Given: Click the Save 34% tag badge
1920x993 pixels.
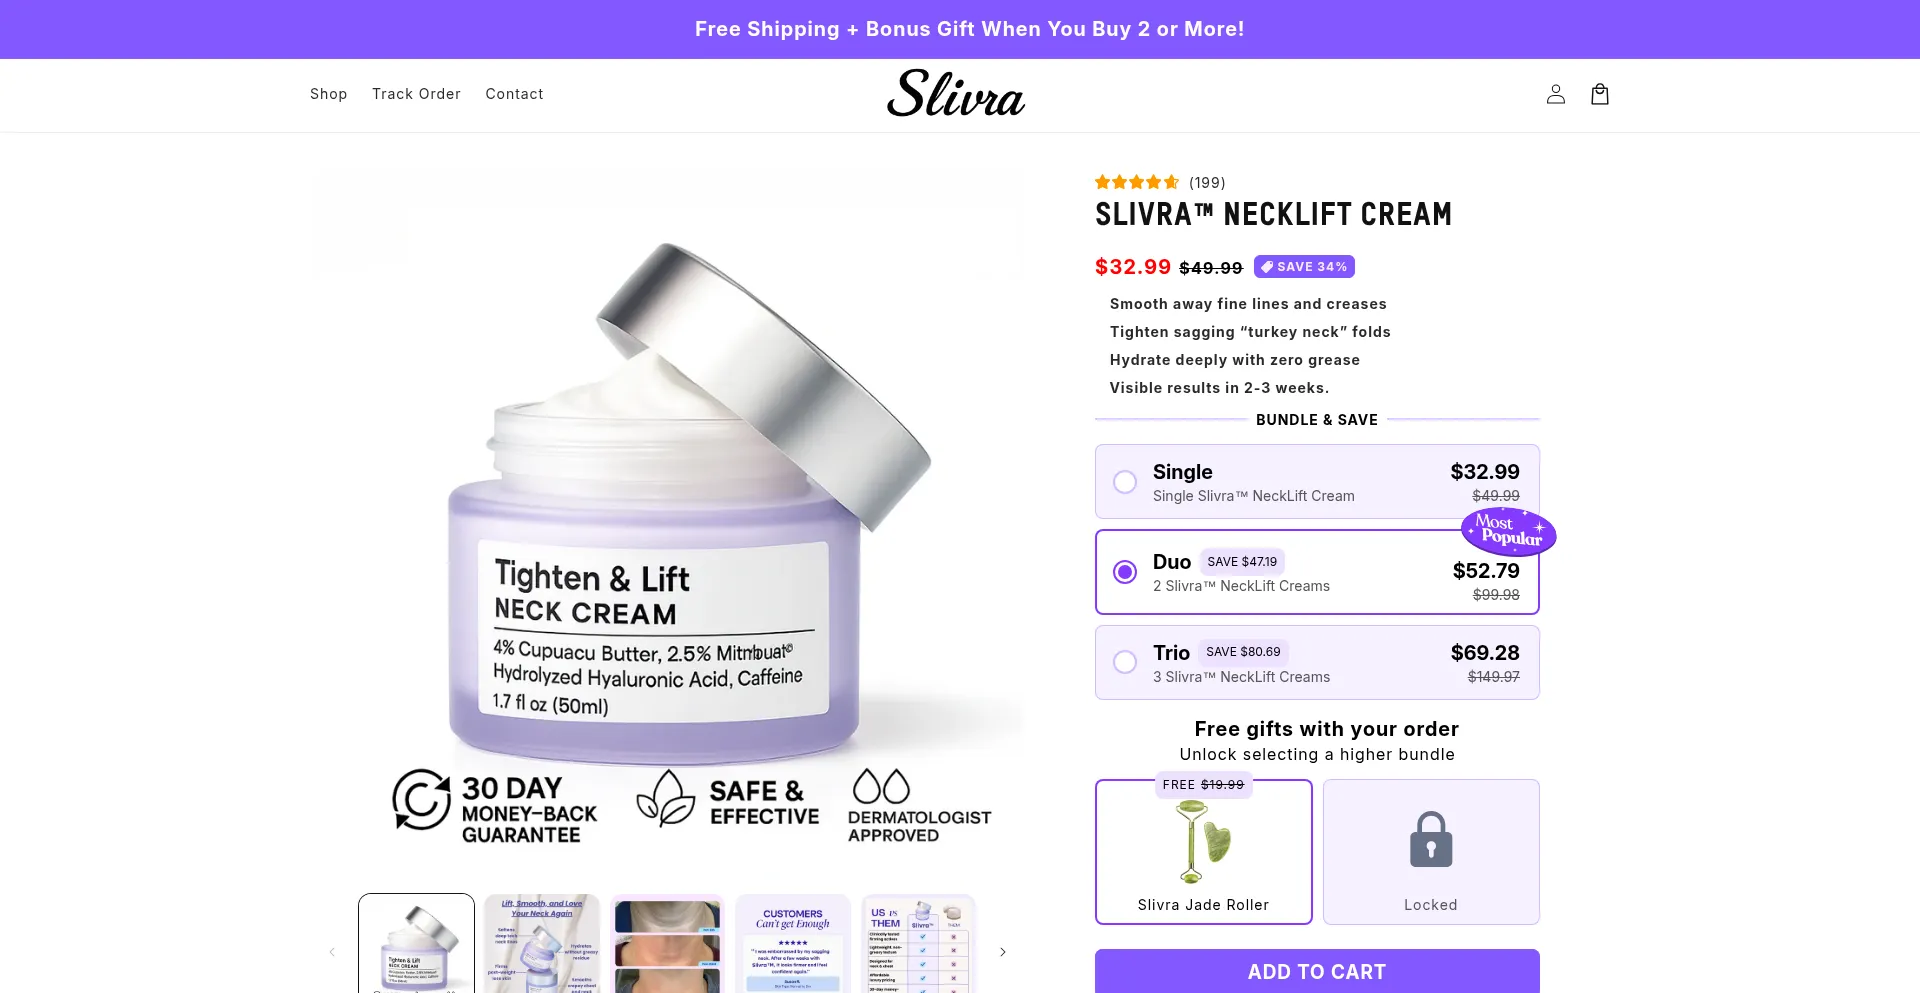Looking at the screenshot, I should [1304, 267].
